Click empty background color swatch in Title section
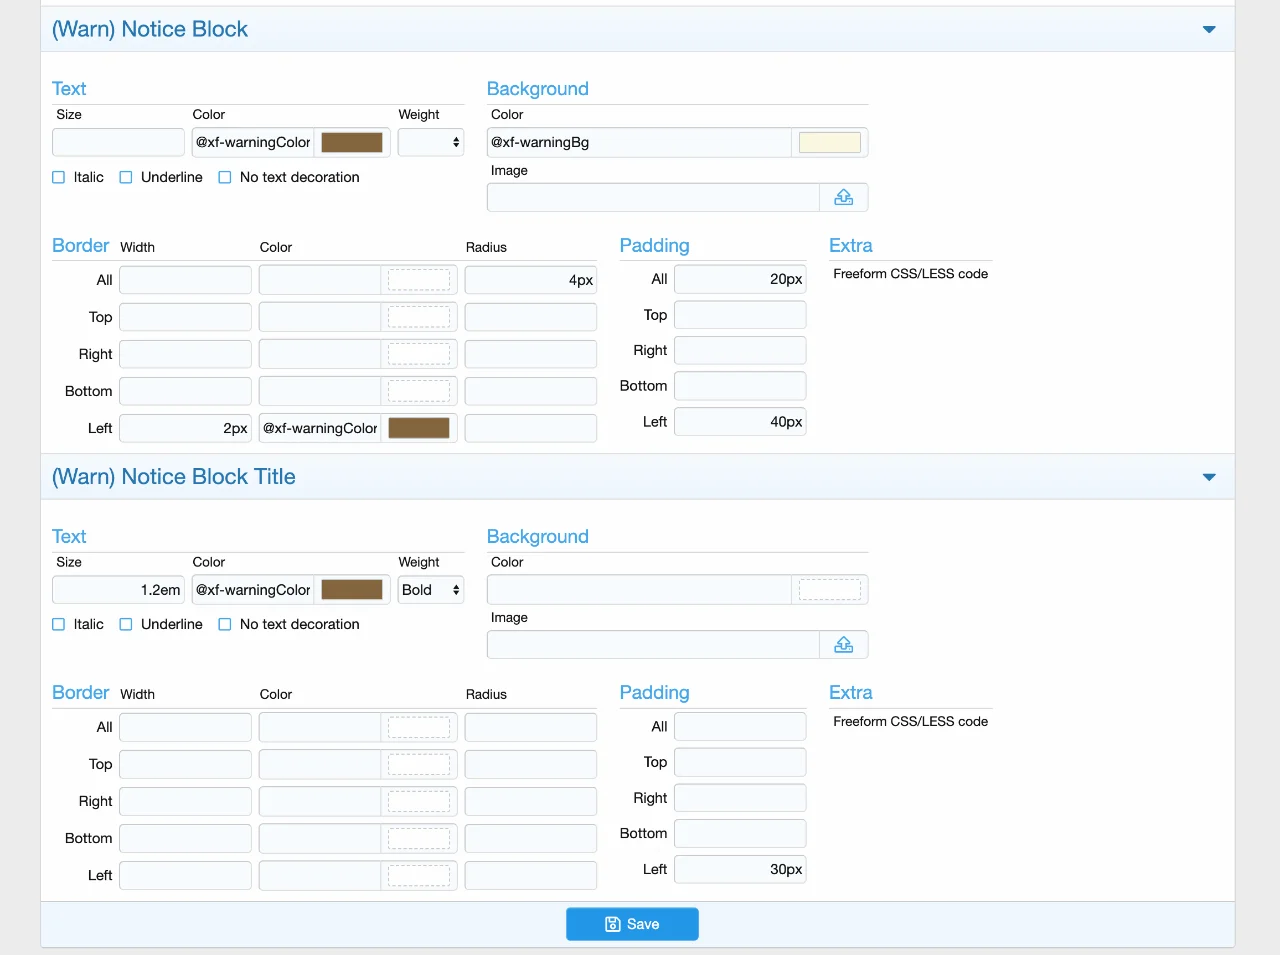1280x955 pixels. point(829,590)
